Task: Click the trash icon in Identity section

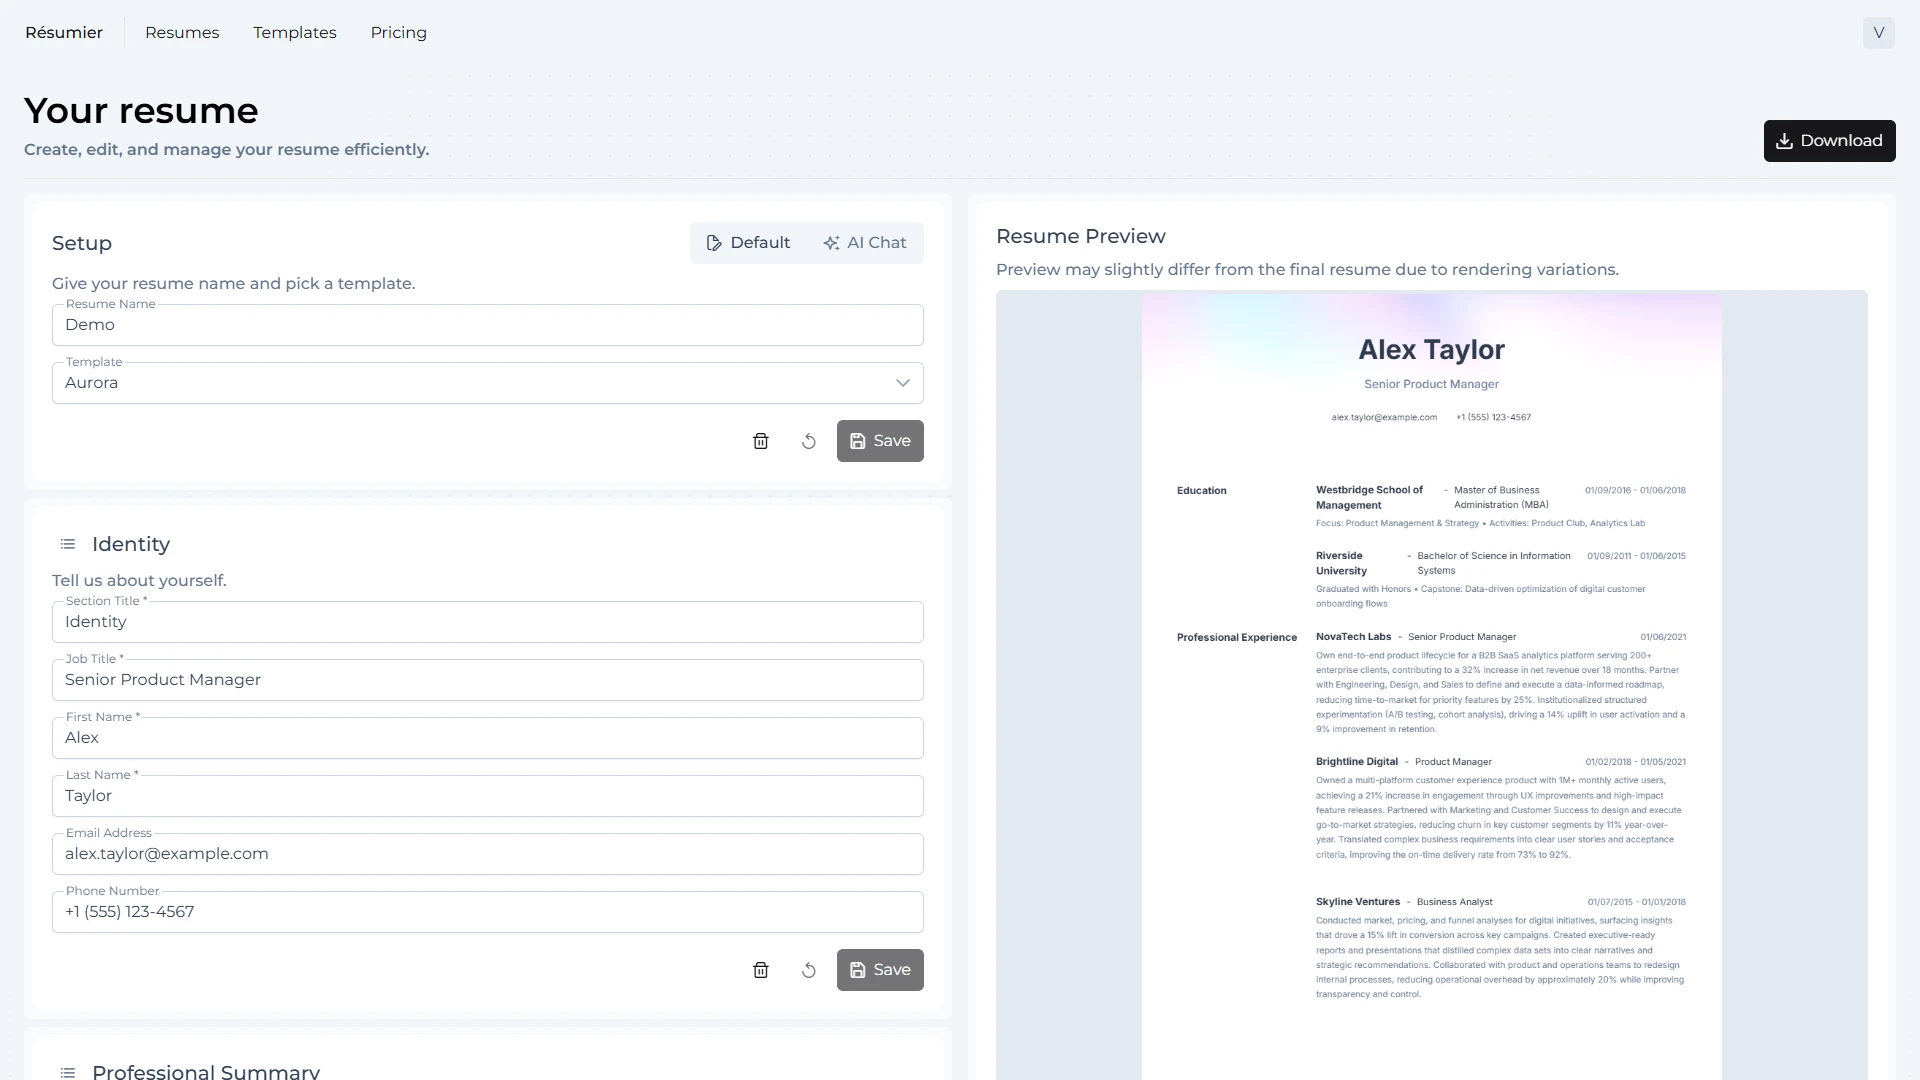Action: (760, 970)
